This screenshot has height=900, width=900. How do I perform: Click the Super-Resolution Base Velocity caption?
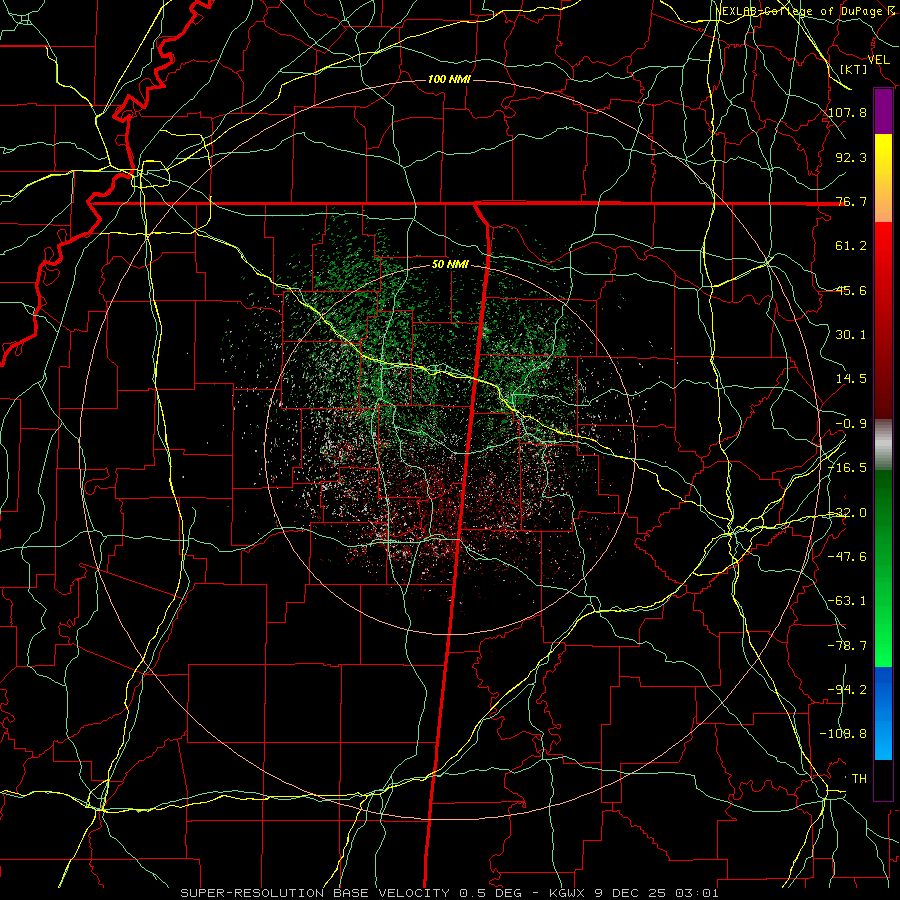(449, 893)
